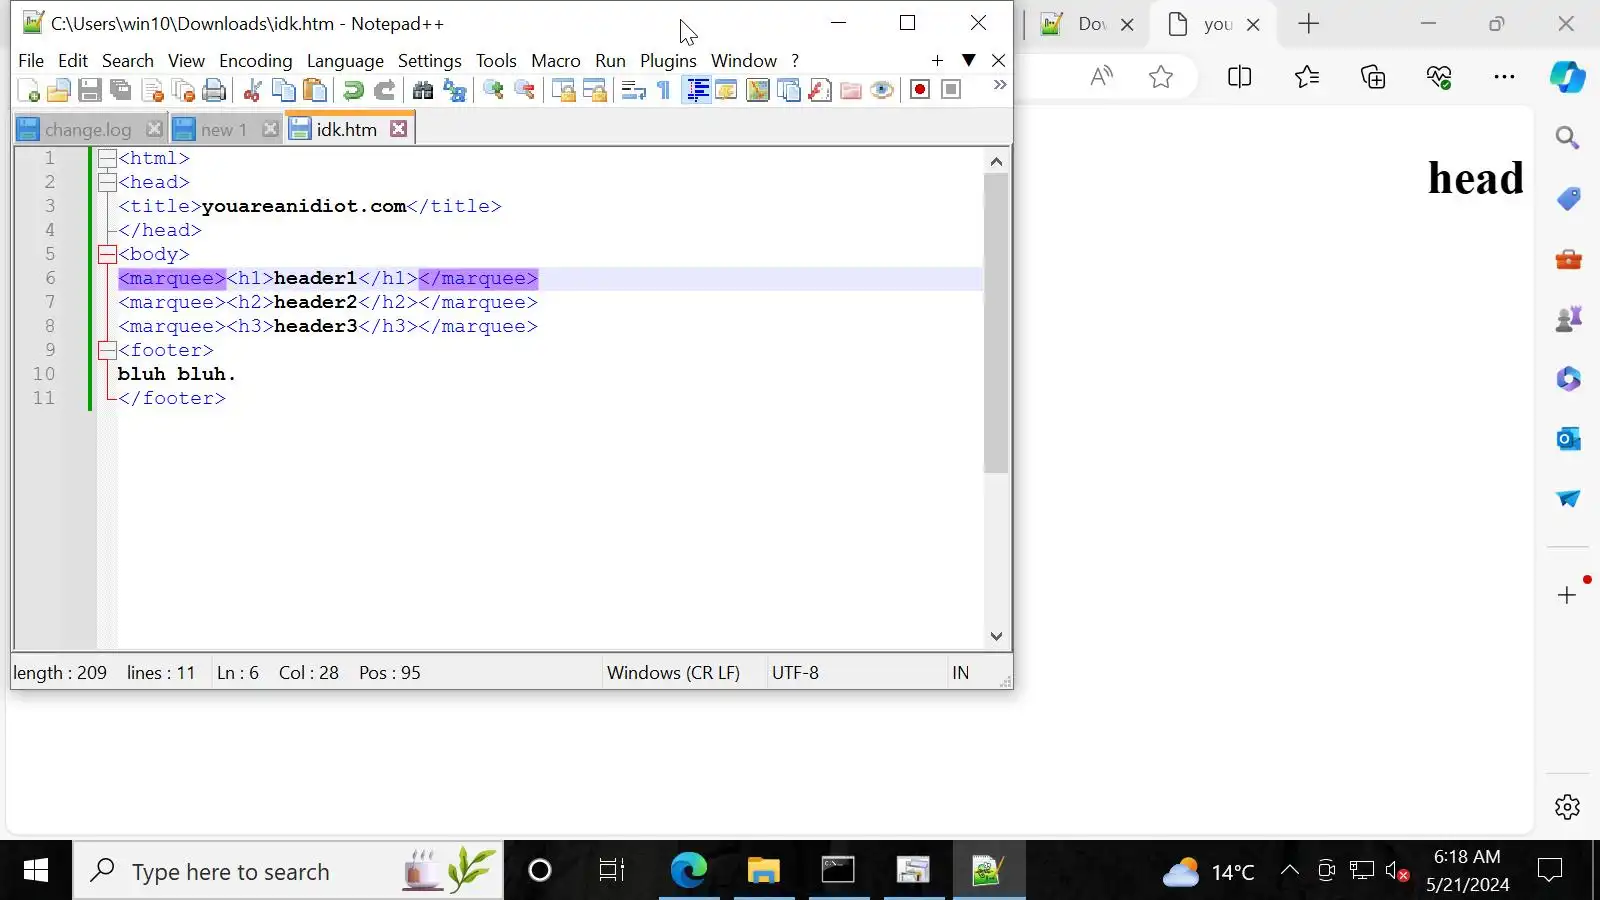Open the Language menu

tap(345, 61)
